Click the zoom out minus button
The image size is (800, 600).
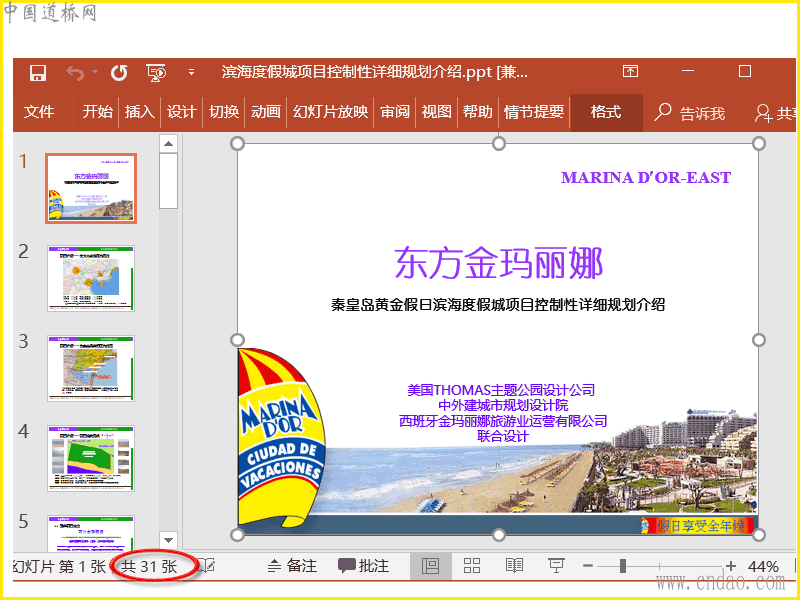588,566
